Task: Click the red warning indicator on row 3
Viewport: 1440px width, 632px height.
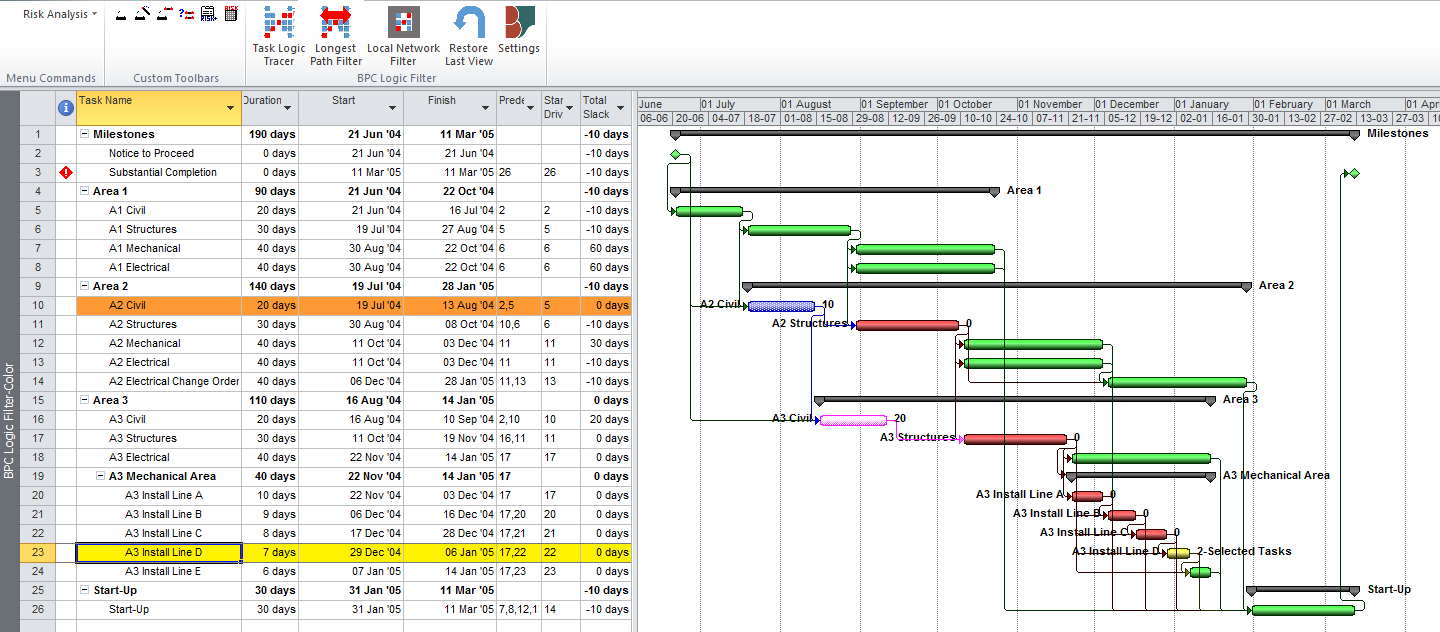Action: coord(66,172)
